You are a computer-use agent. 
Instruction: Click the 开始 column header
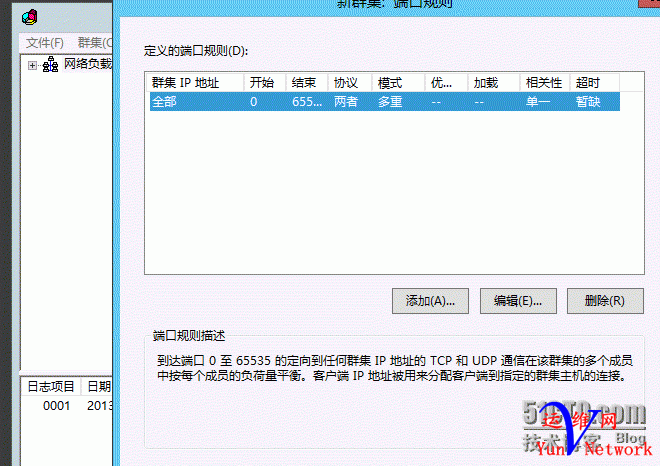coord(265,83)
